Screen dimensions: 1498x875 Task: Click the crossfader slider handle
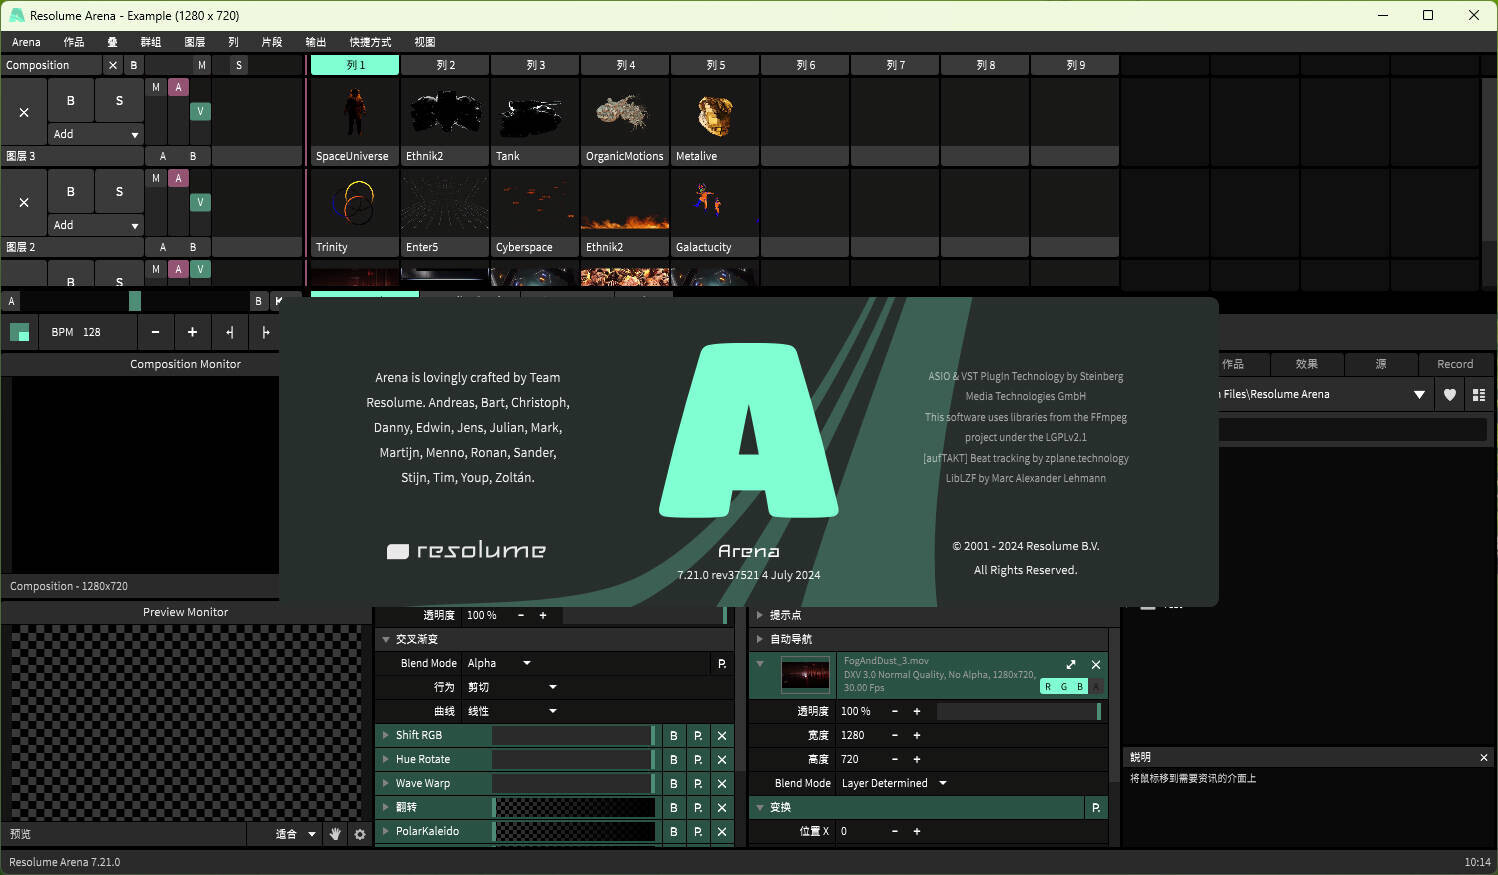pyautogui.click(x=135, y=301)
